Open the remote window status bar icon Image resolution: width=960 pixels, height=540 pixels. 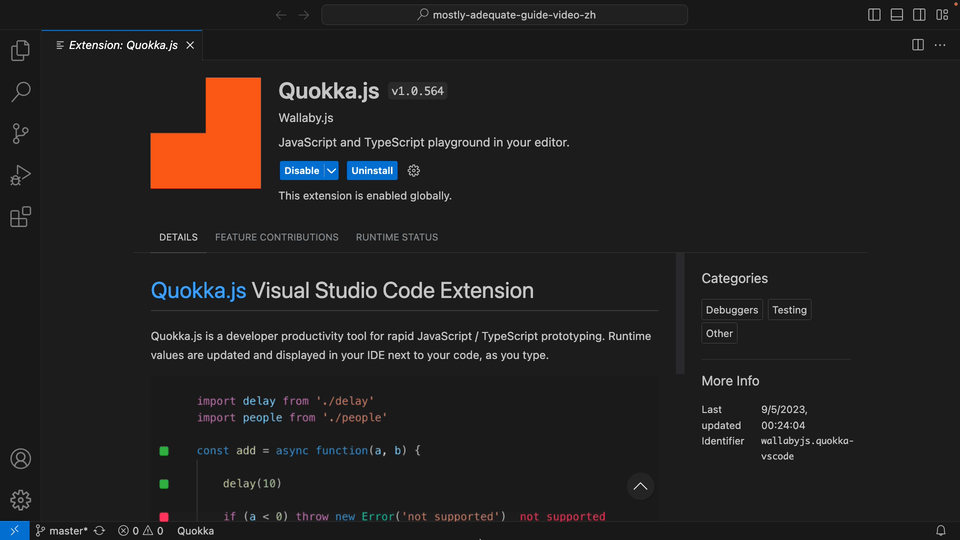click(x=15, y=531)
